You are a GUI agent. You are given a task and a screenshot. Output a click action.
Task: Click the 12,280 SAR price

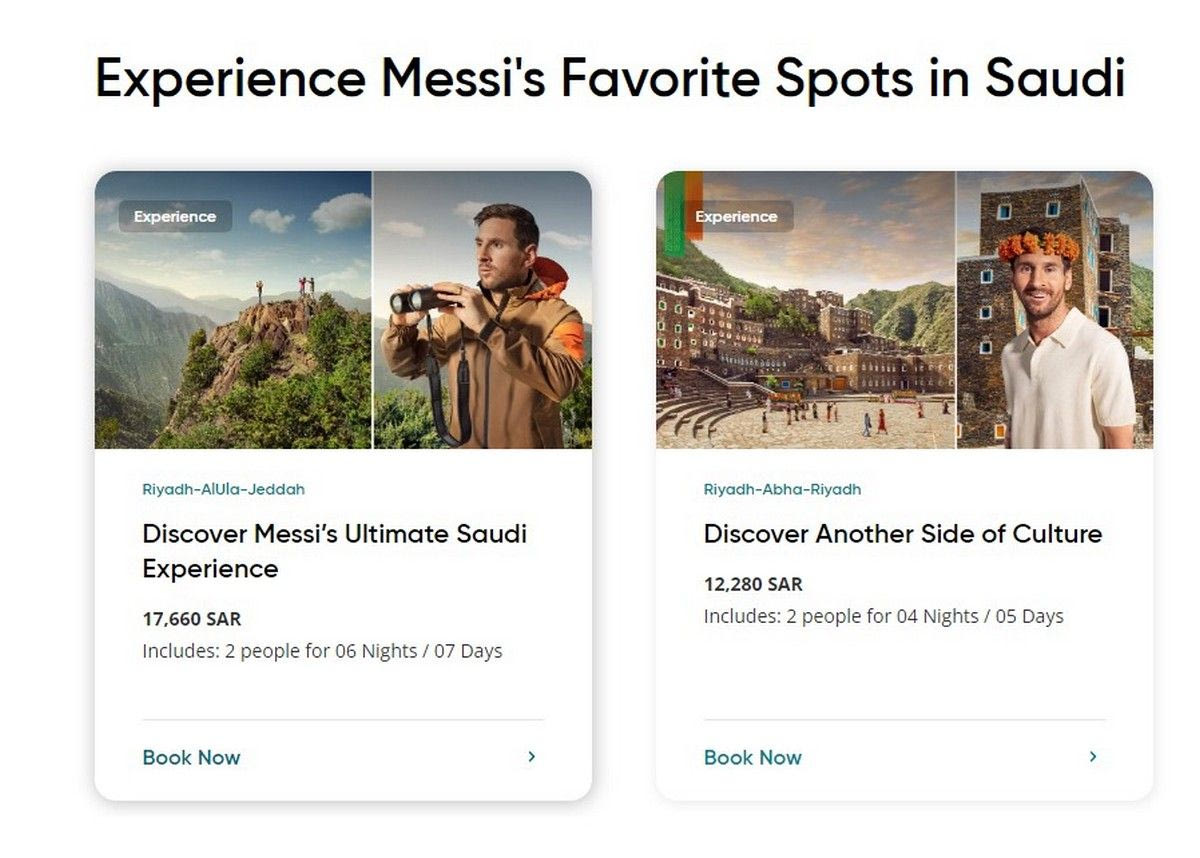coord(753,584)
